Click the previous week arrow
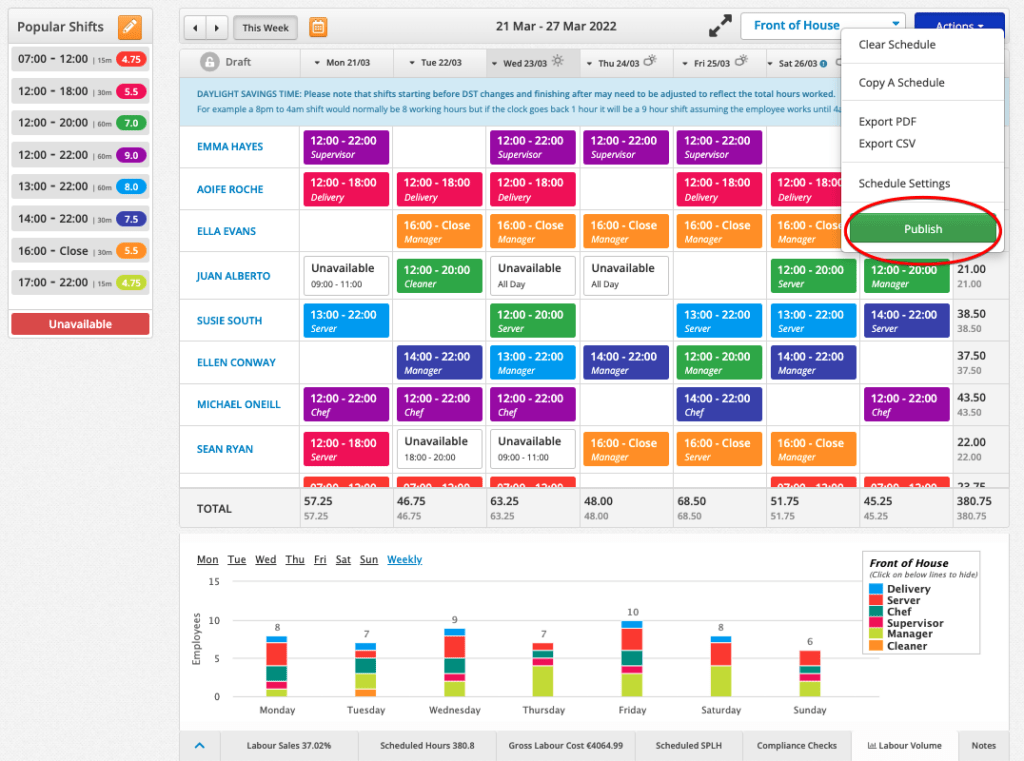The image size is (1024, 761). click(x=195, y=27)
